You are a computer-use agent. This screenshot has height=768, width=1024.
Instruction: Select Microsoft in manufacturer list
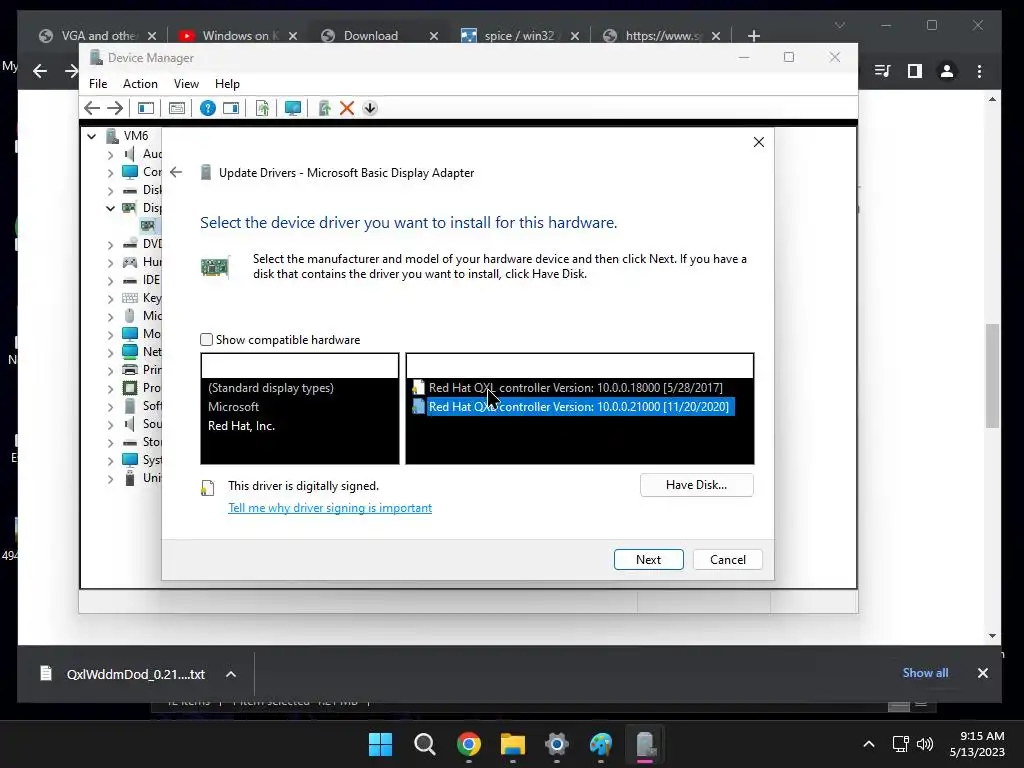(x=233, y=406)
